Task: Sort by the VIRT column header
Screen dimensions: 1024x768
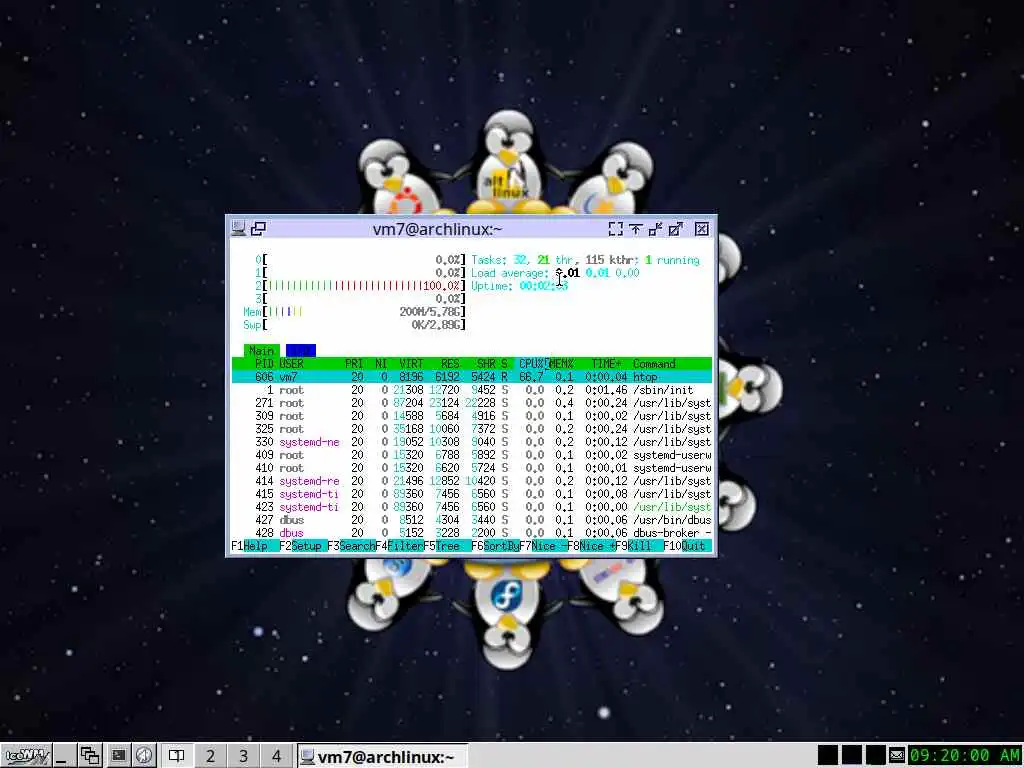Action: pyautogui.click(x=411, y=364)
